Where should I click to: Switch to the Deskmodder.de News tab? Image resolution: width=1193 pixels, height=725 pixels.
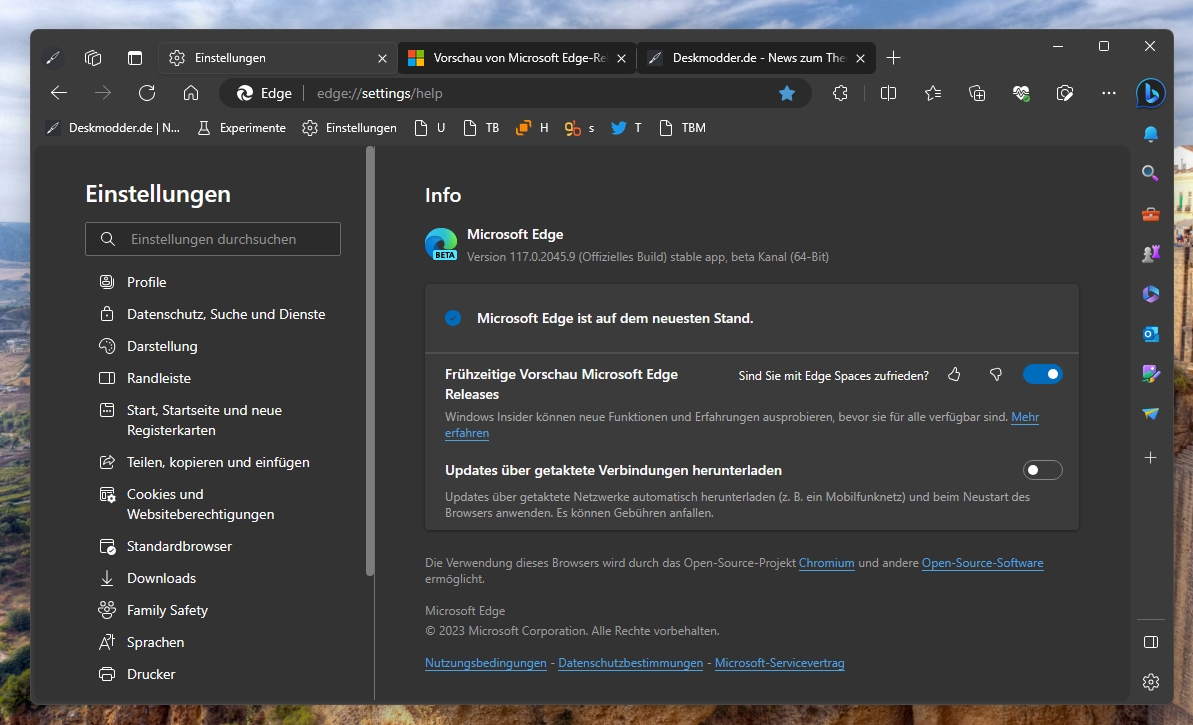[x=756, y=58]
